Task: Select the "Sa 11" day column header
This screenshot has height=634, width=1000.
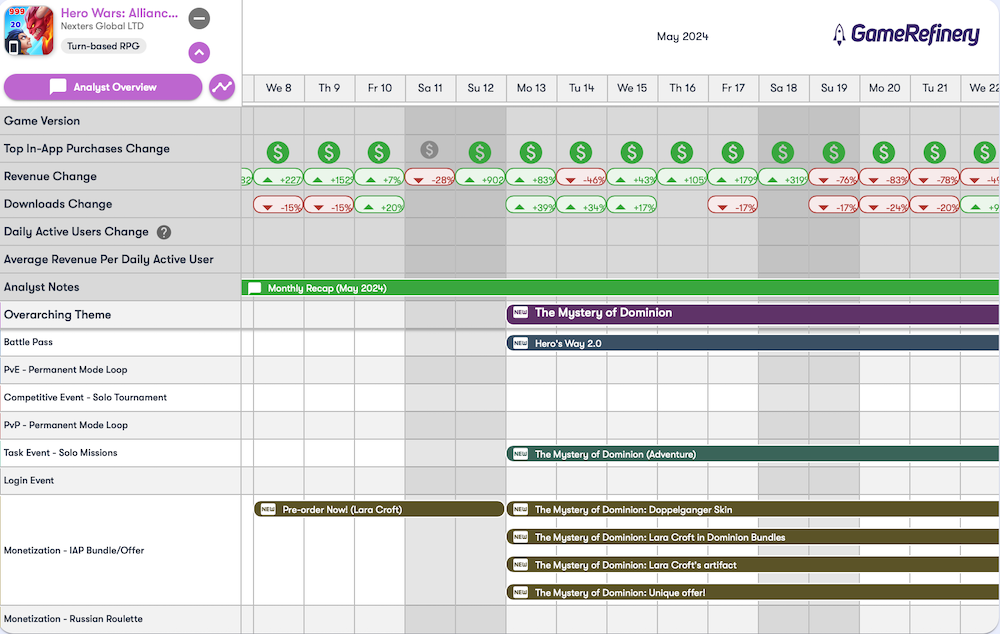Action: [430, 88]
